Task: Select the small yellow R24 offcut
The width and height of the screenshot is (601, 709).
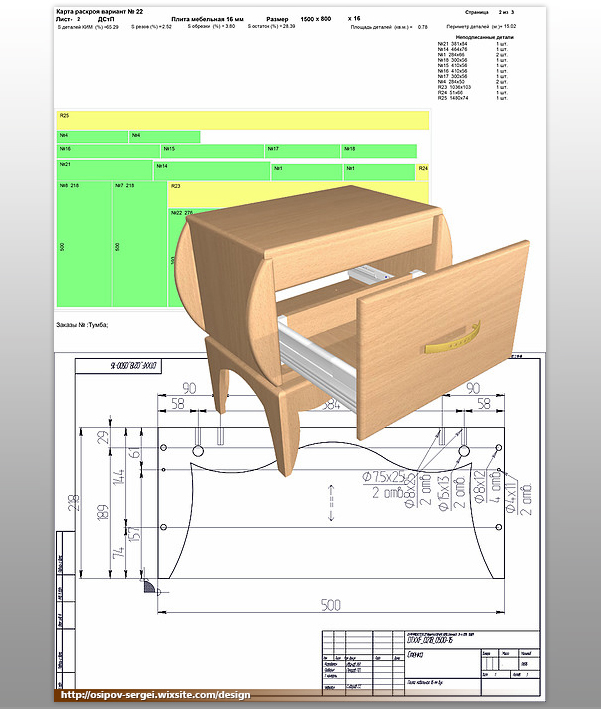Action: pos(422,172)
